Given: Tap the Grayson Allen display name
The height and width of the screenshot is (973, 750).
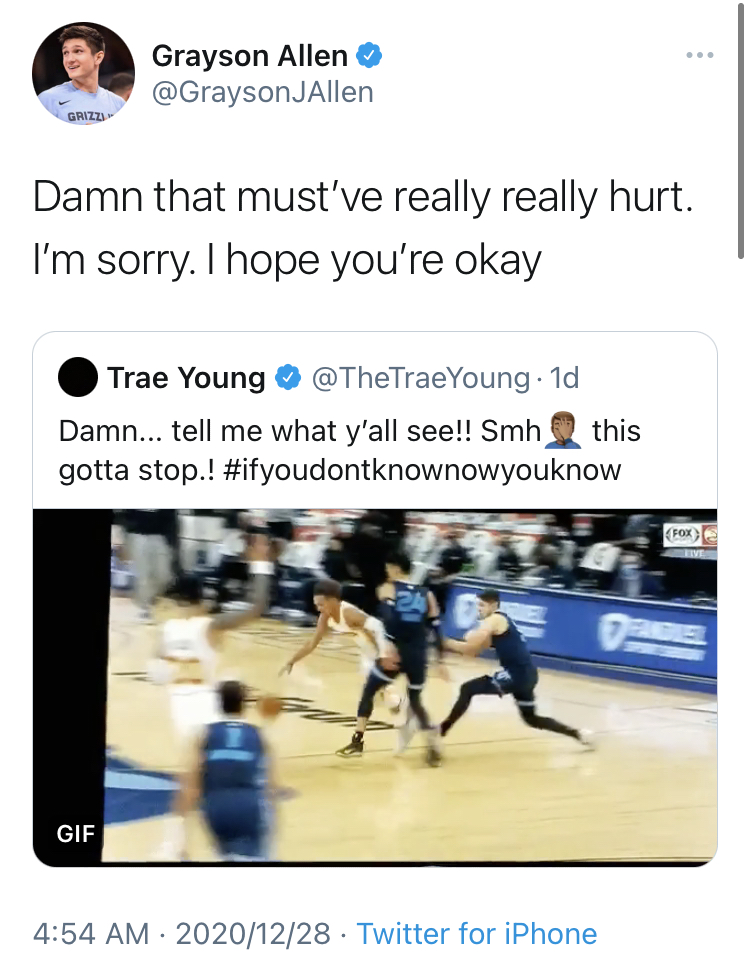Looking at the screenshot, I should point(249,56).
